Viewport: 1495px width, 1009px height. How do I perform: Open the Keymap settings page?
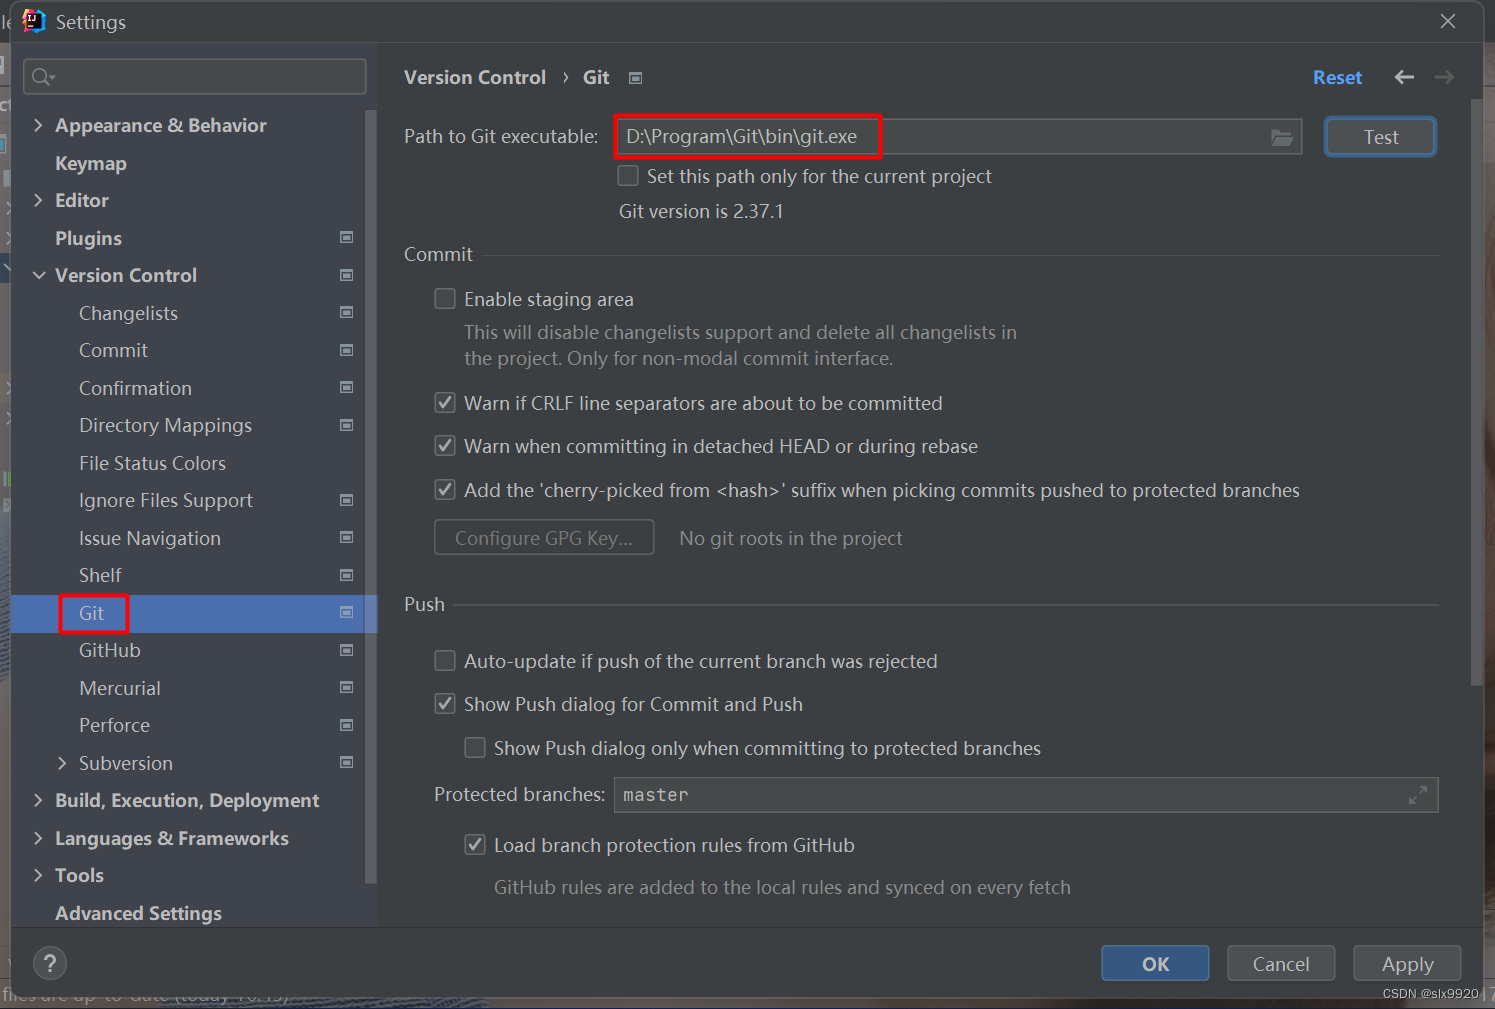point(91,163)
